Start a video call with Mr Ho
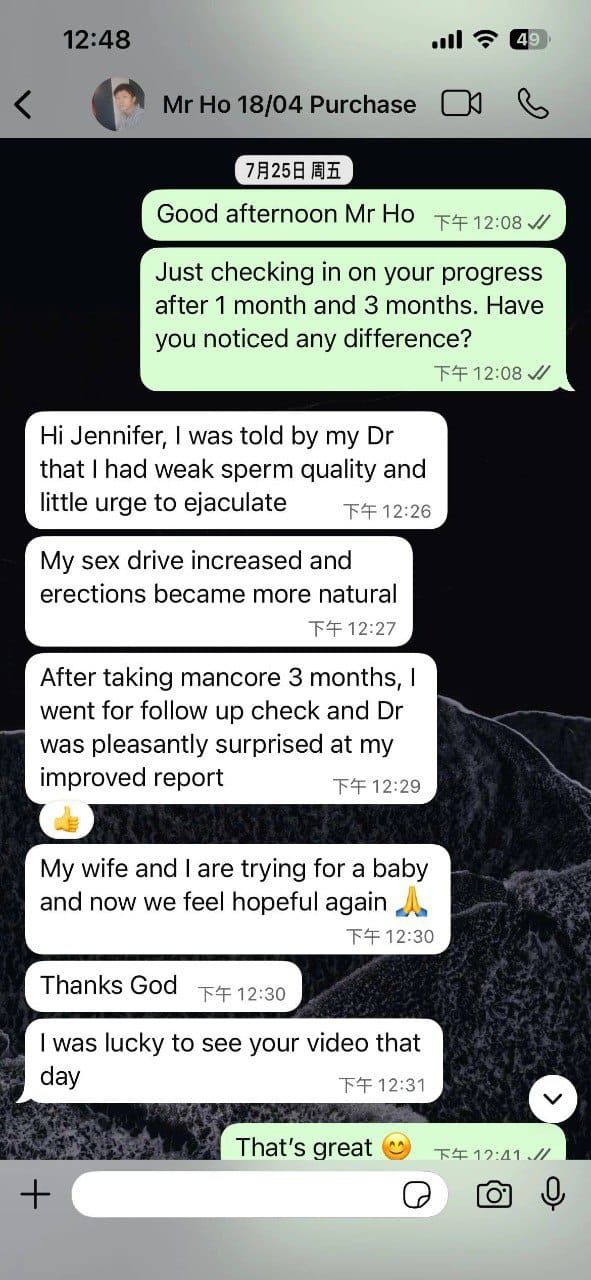 (x=462, y=103)
